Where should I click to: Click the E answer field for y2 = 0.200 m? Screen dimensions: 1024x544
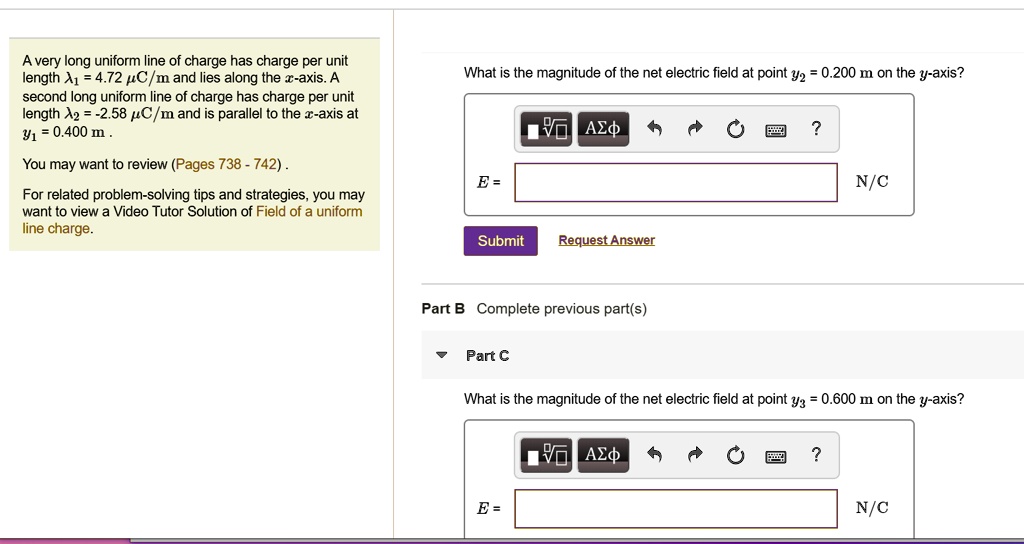676,182
